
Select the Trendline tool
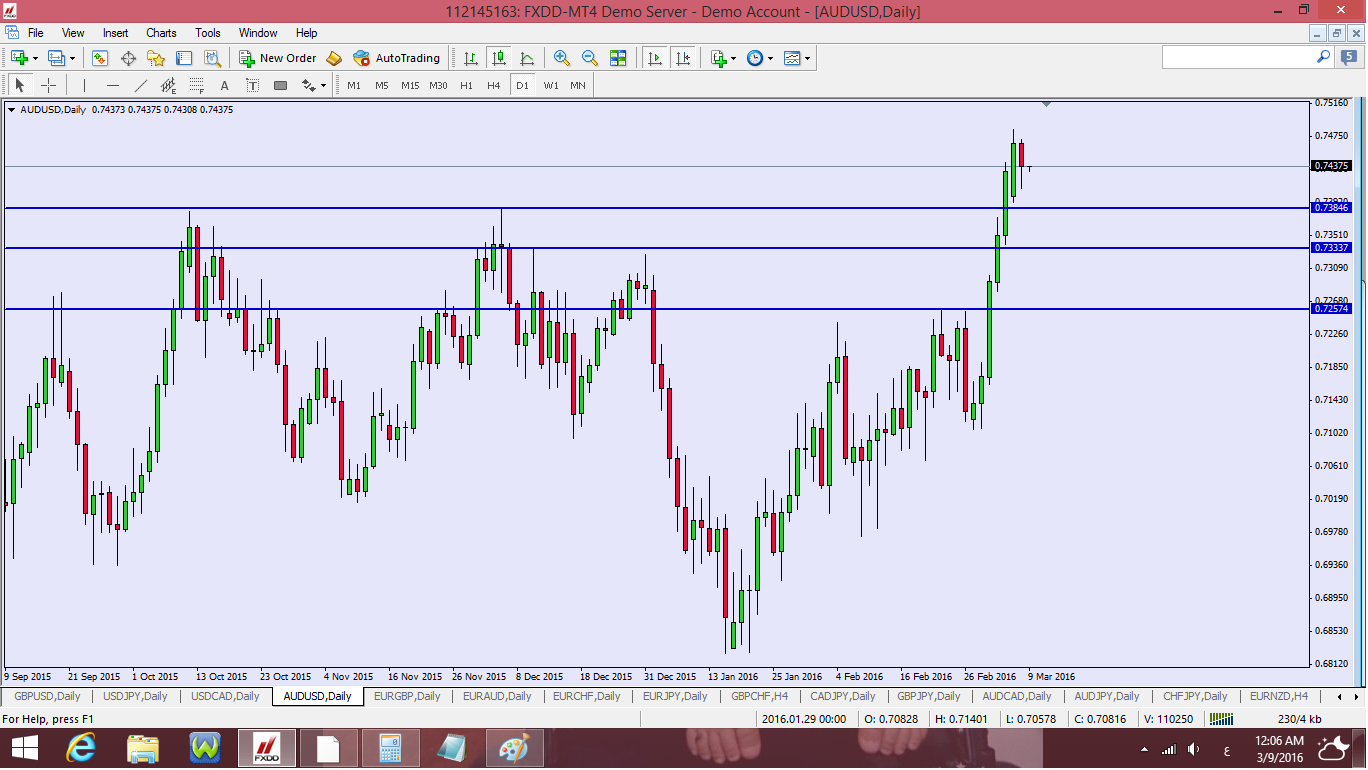tap(140, 85)
